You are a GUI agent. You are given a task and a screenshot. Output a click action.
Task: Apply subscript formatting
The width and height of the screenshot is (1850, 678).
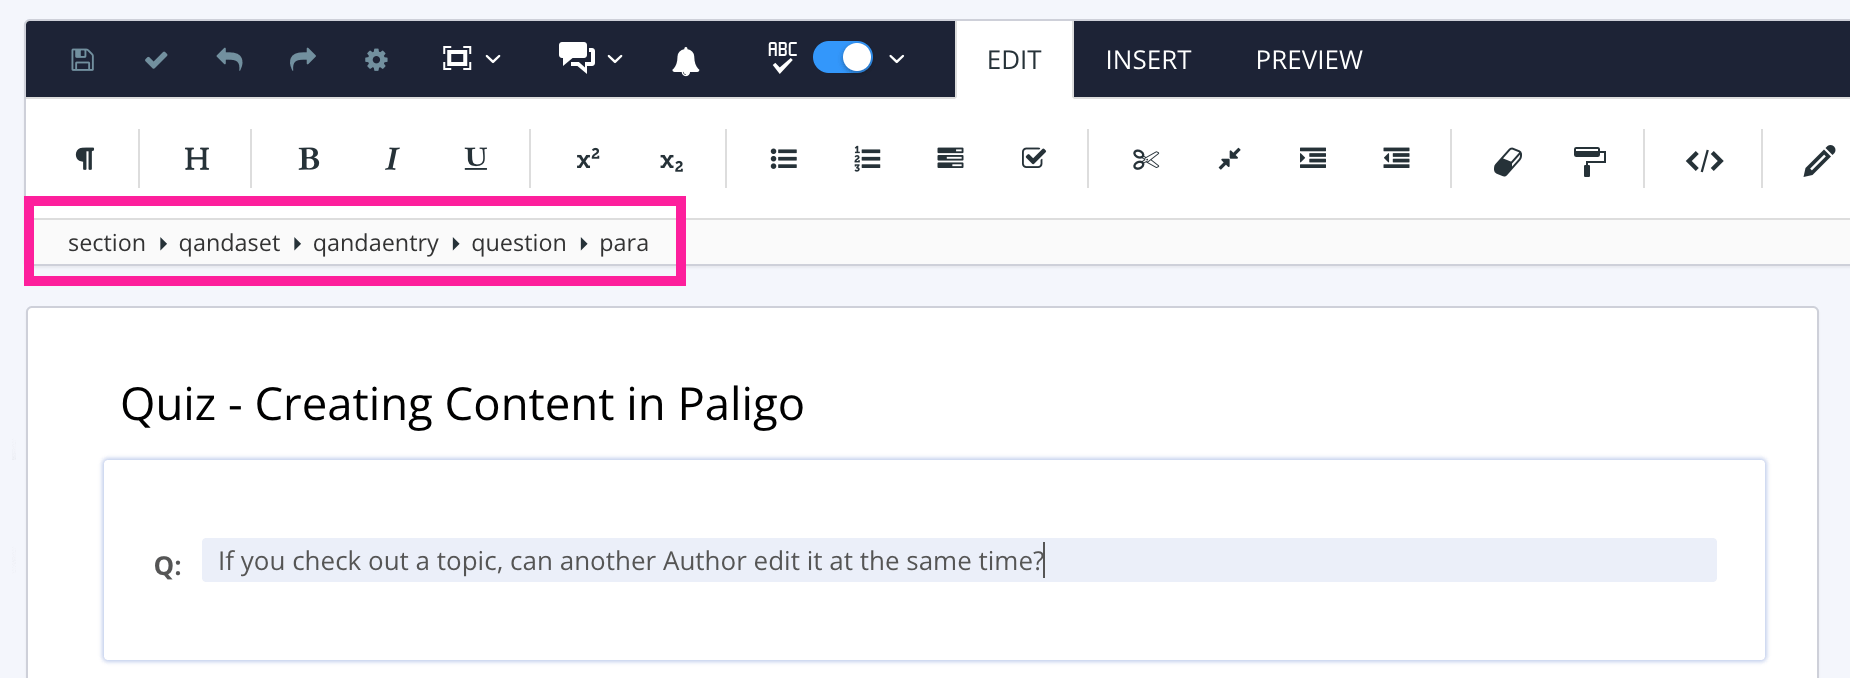[x=672, y=162]
